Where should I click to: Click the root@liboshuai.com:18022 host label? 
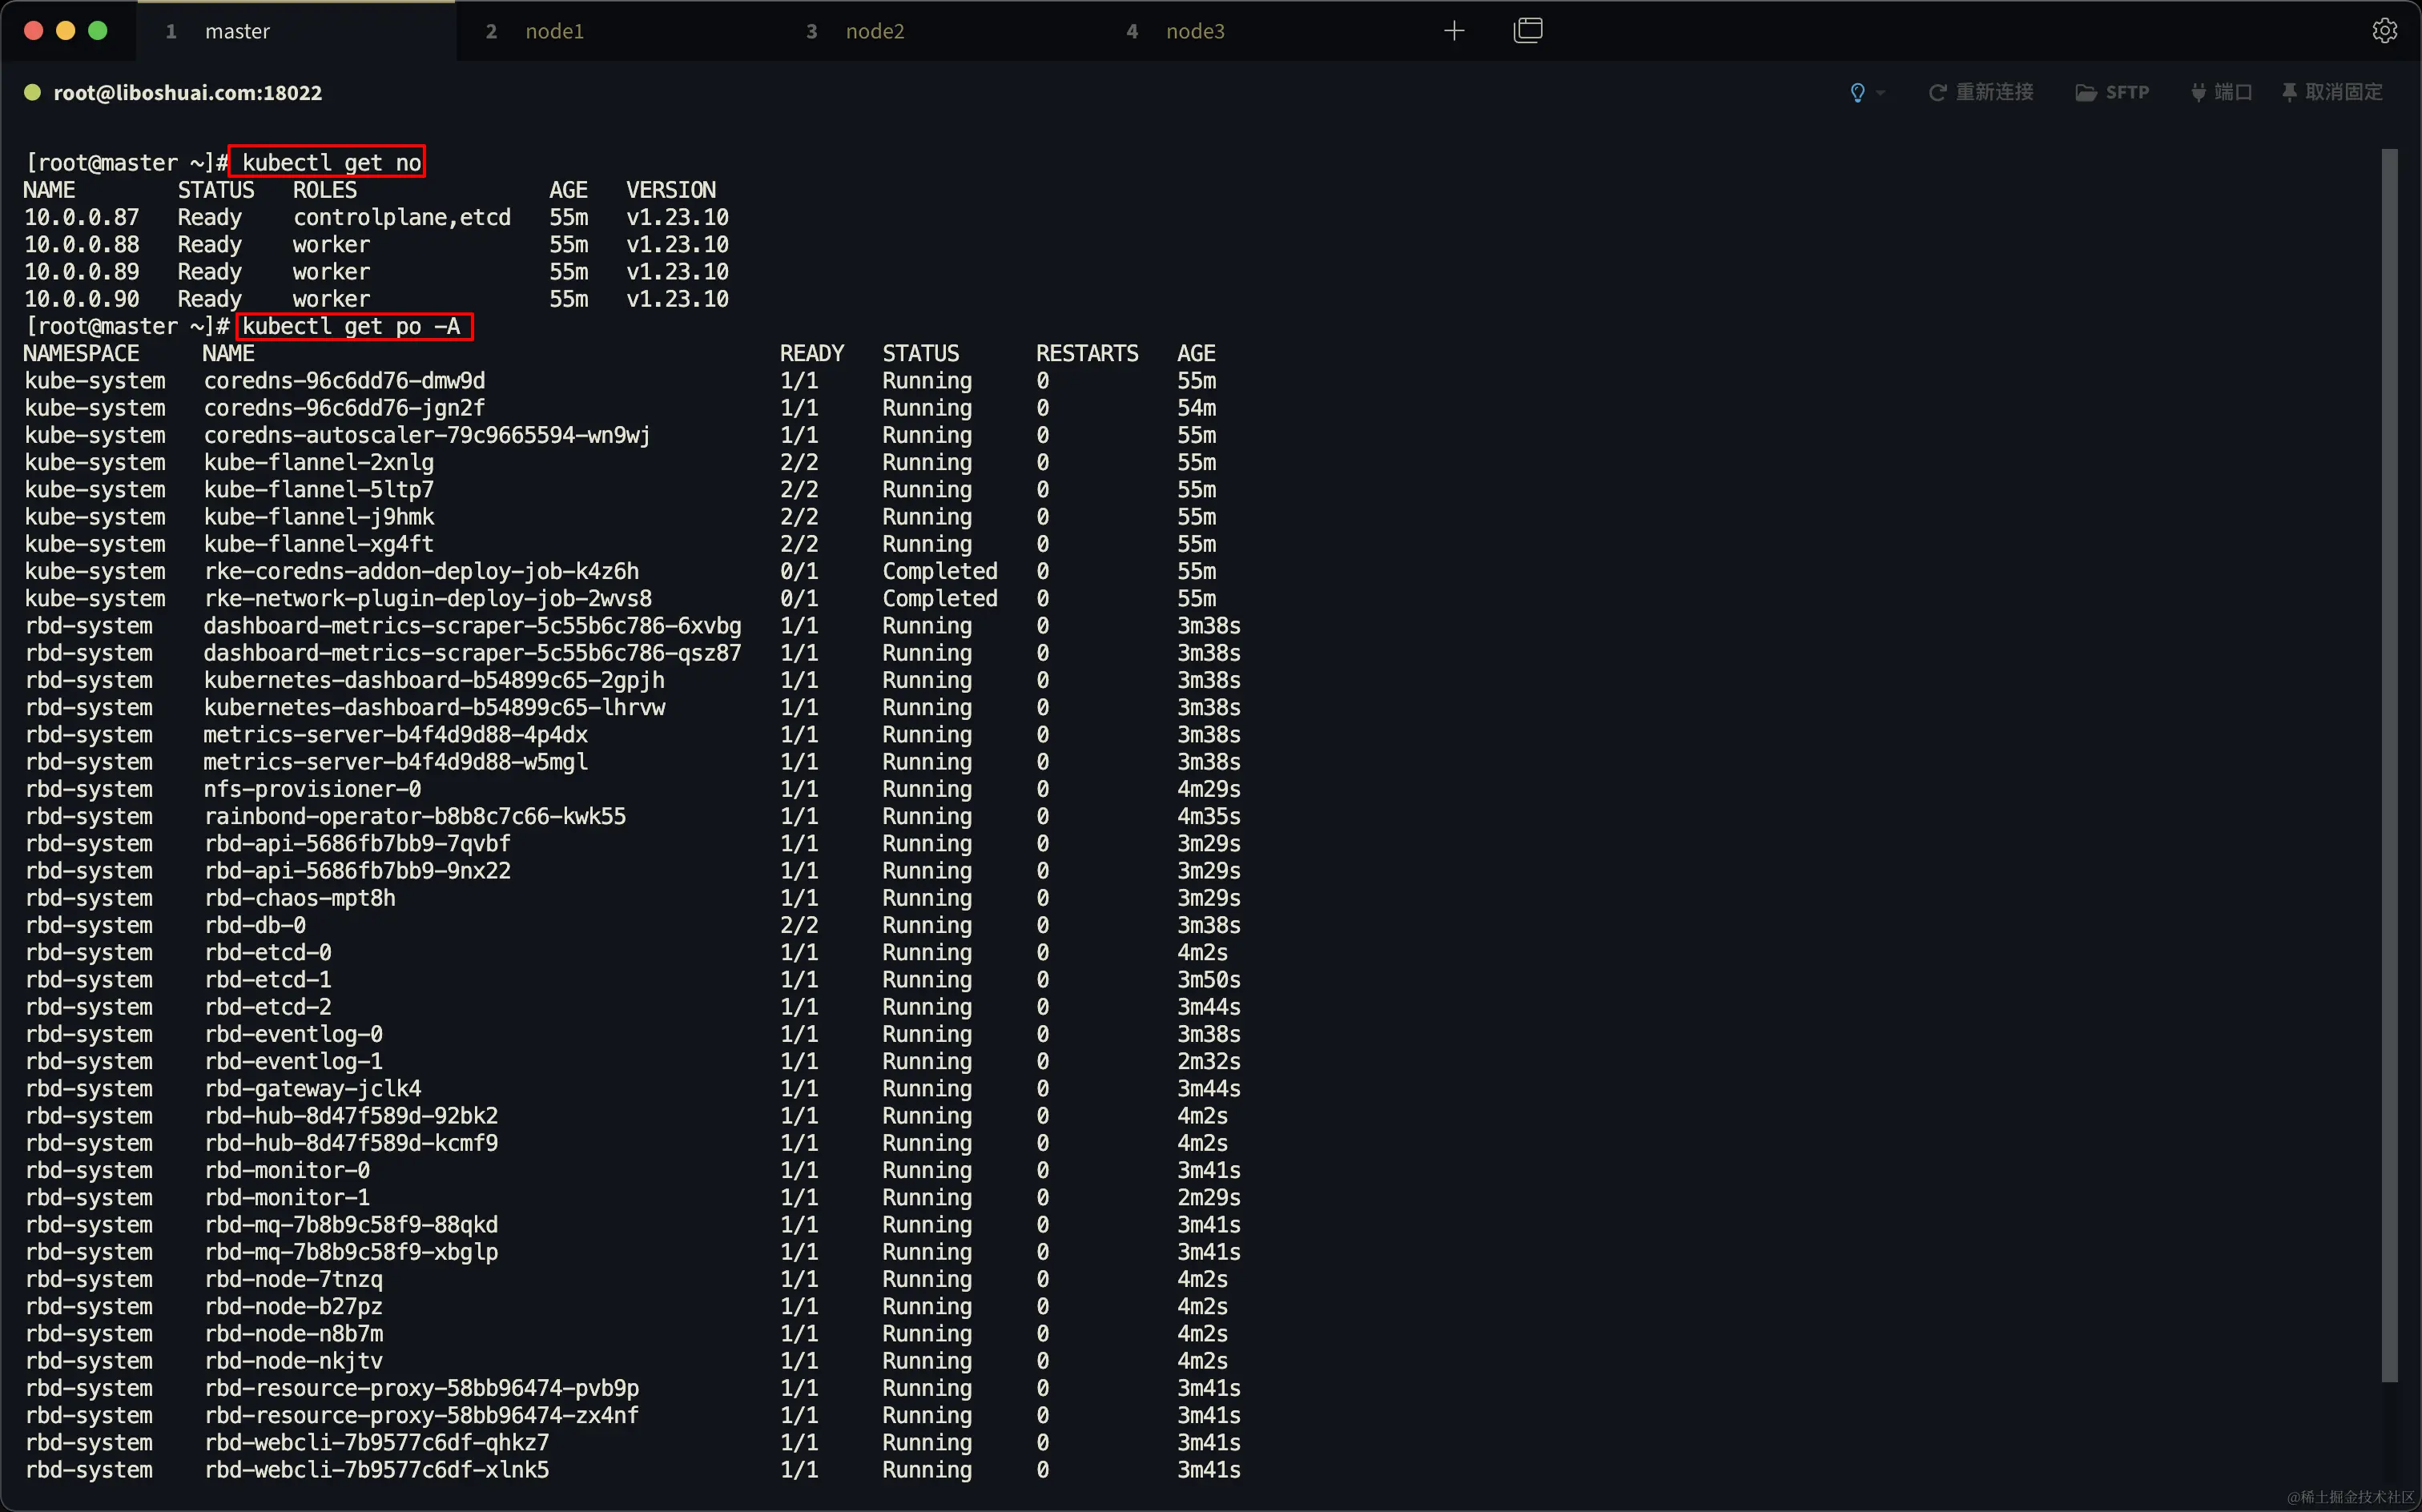click(x=188, y=93)
